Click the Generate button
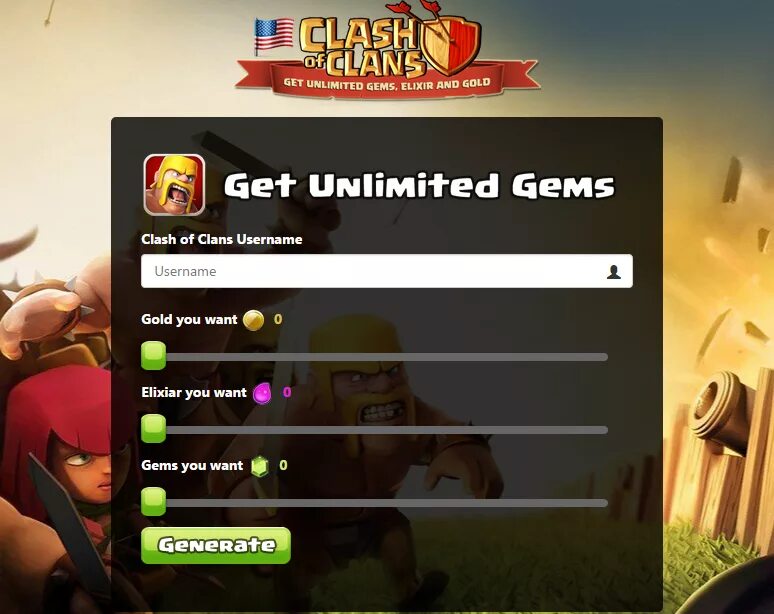The width and height of the screenshot is (774, 614). (216, 545)
